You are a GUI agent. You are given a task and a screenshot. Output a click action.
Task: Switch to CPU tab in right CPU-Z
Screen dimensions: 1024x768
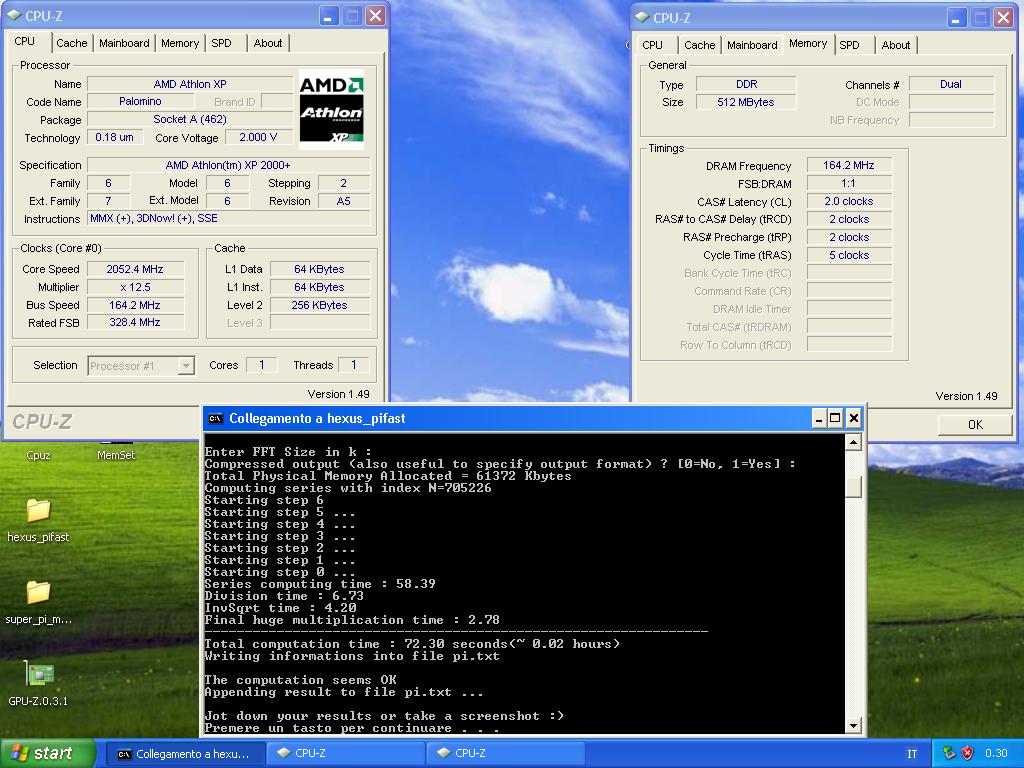click(652, 45)
